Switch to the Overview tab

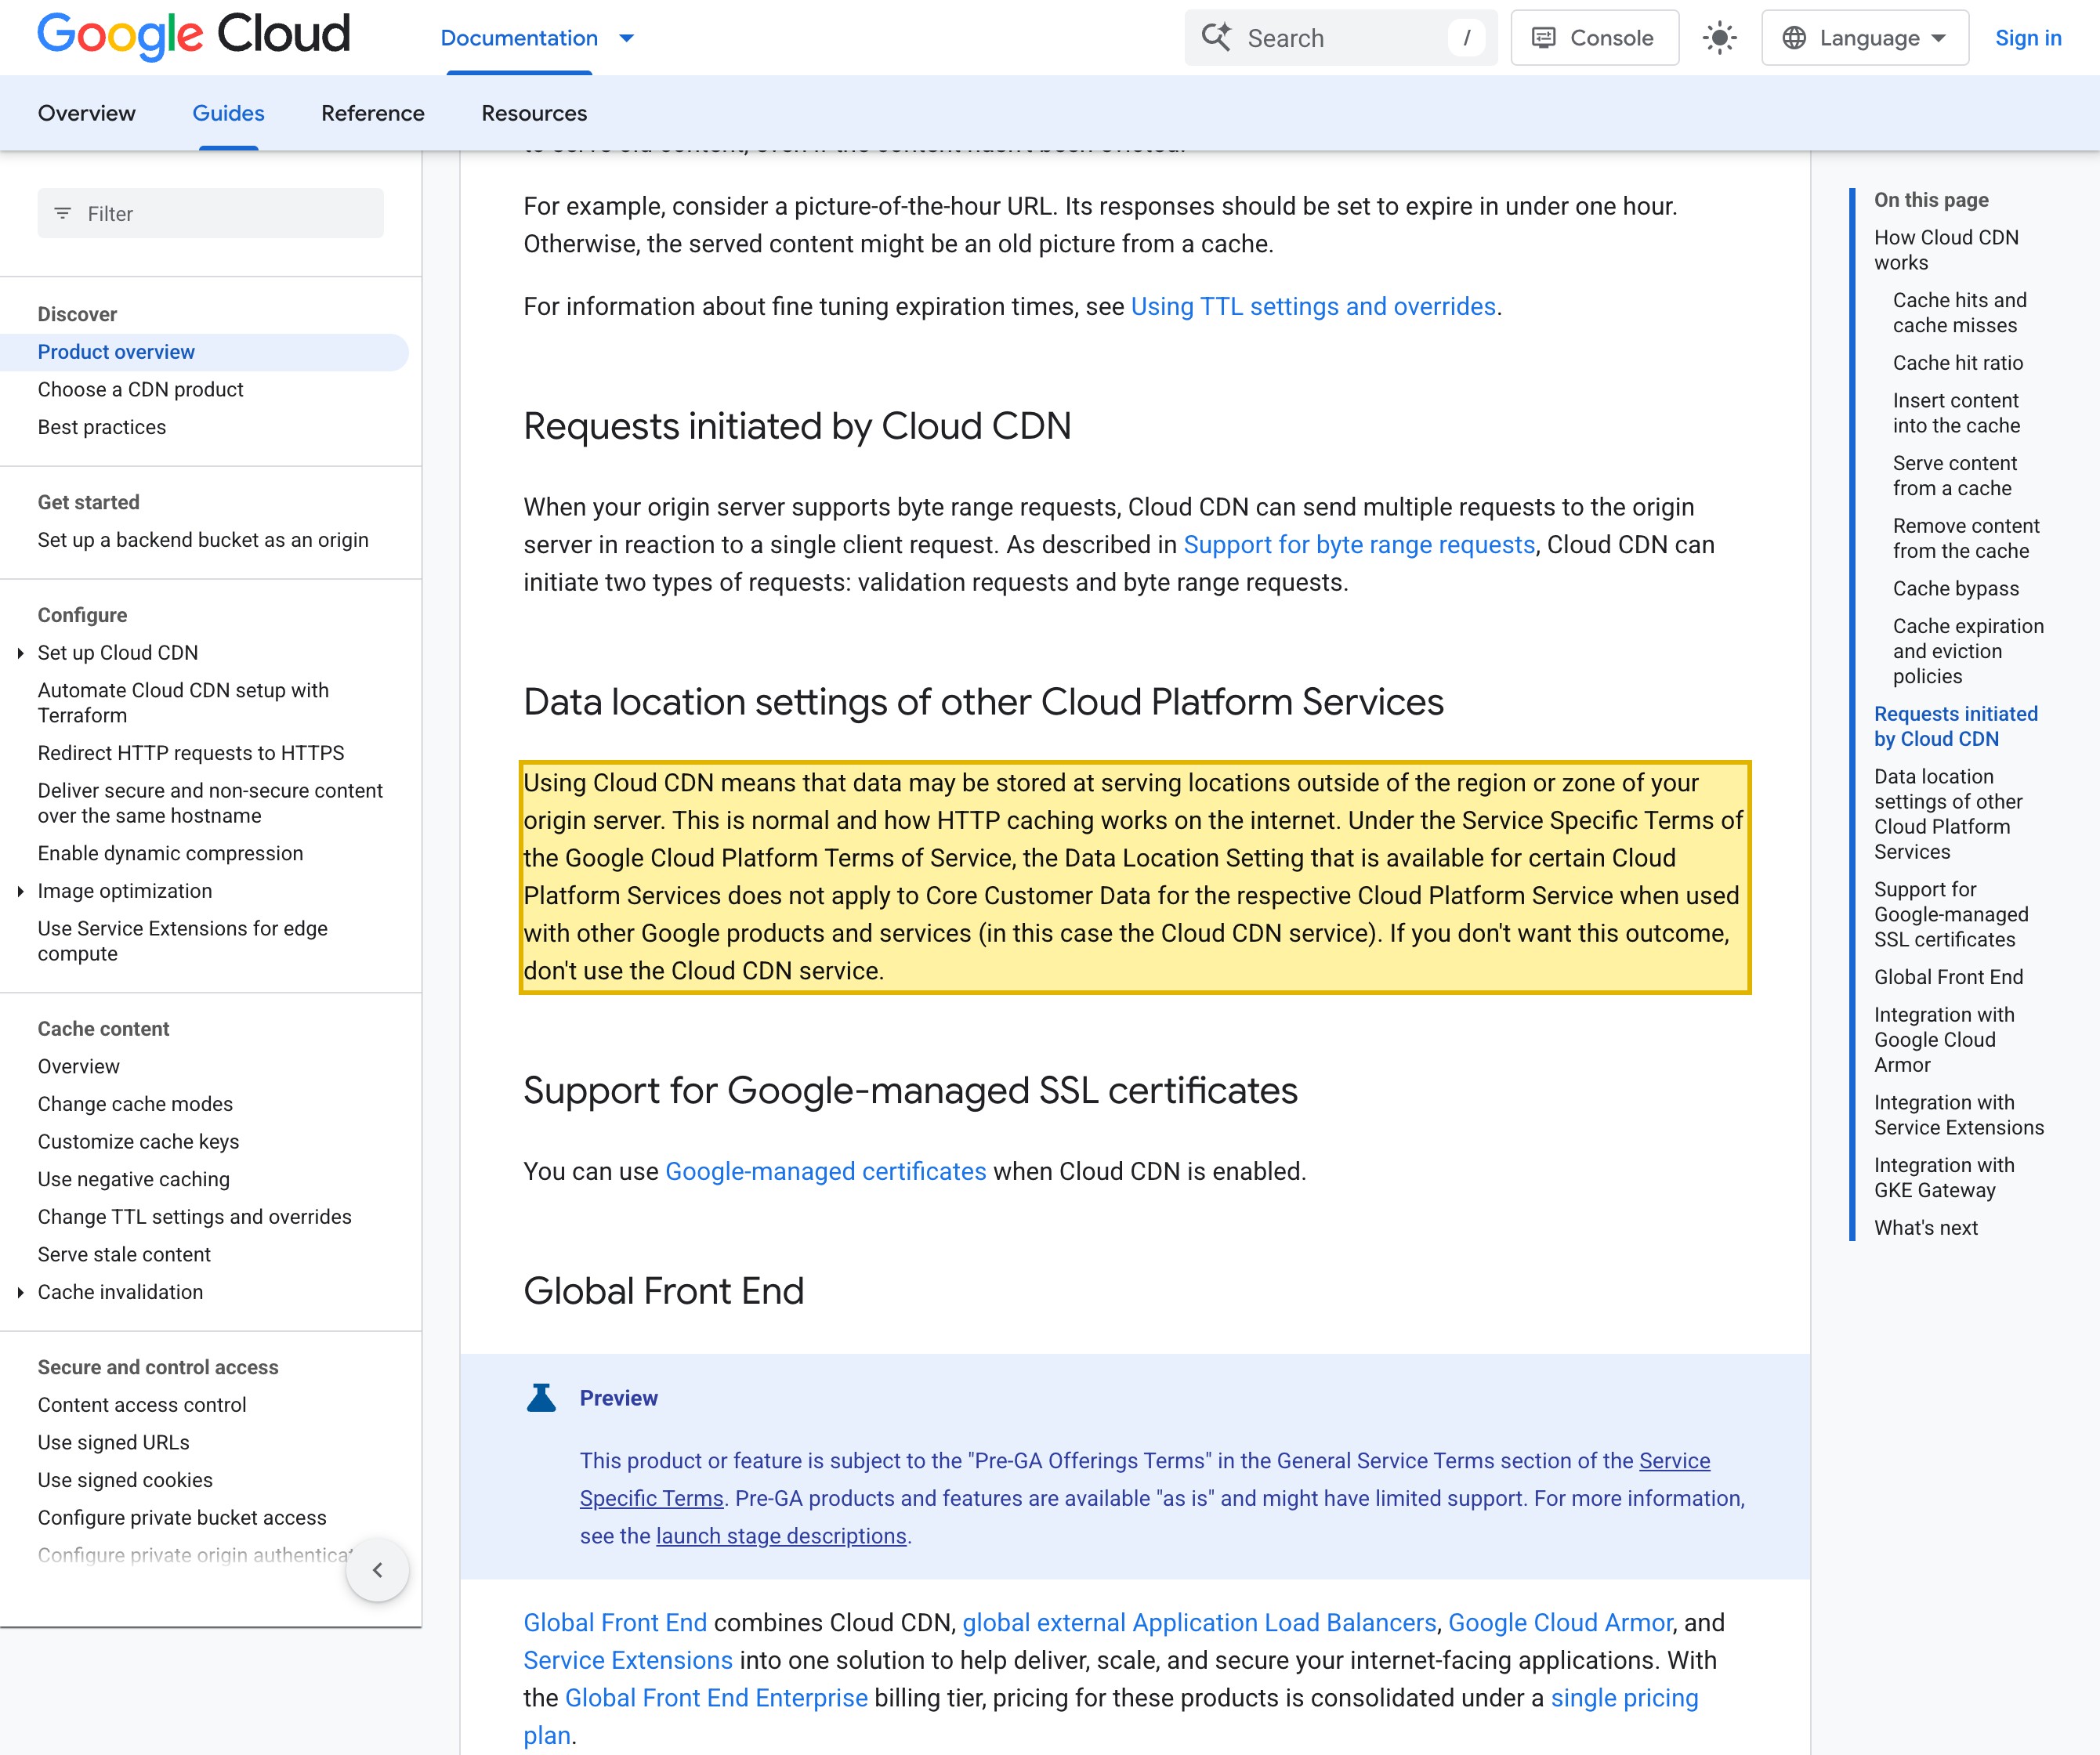[x=87, y=113]
